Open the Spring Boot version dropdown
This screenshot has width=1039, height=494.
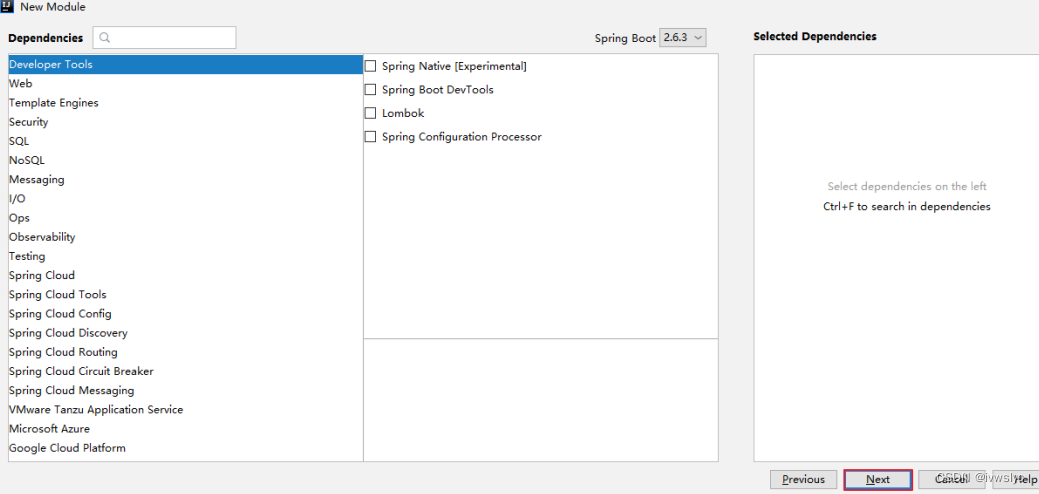[683, 38]
